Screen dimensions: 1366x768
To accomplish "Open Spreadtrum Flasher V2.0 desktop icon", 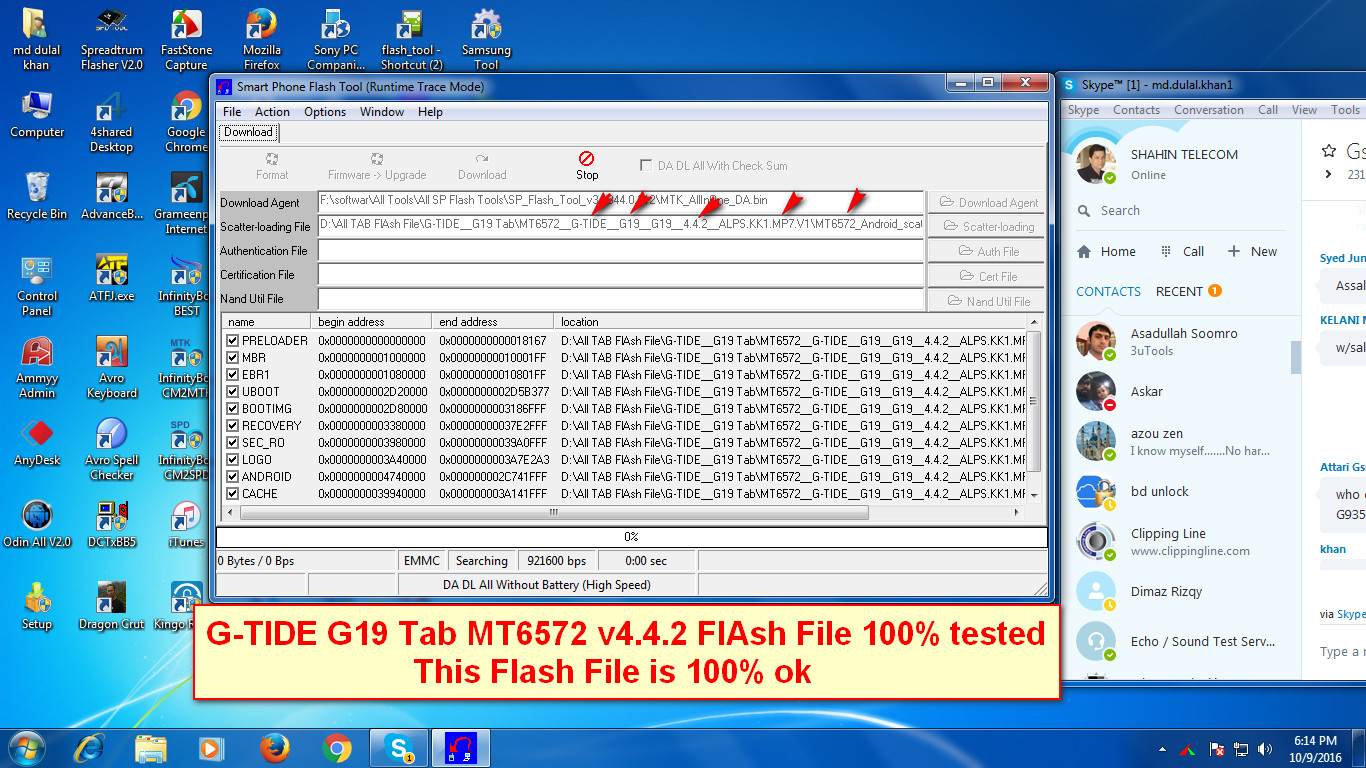I will pos(112,40).
